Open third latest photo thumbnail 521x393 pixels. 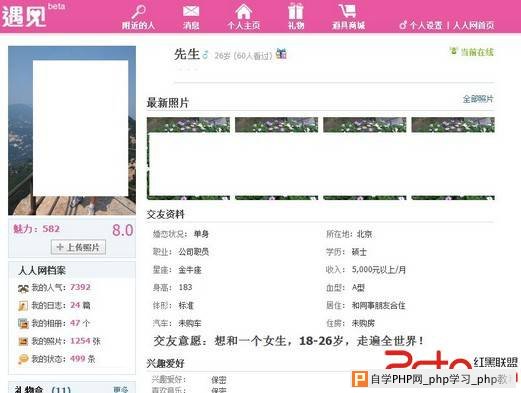tap(365, 159)
